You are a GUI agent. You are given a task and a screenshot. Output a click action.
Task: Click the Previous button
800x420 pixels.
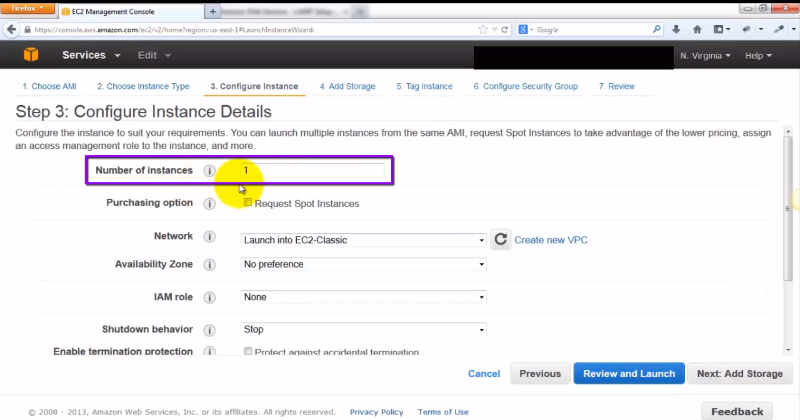click(x=540, y=374)
